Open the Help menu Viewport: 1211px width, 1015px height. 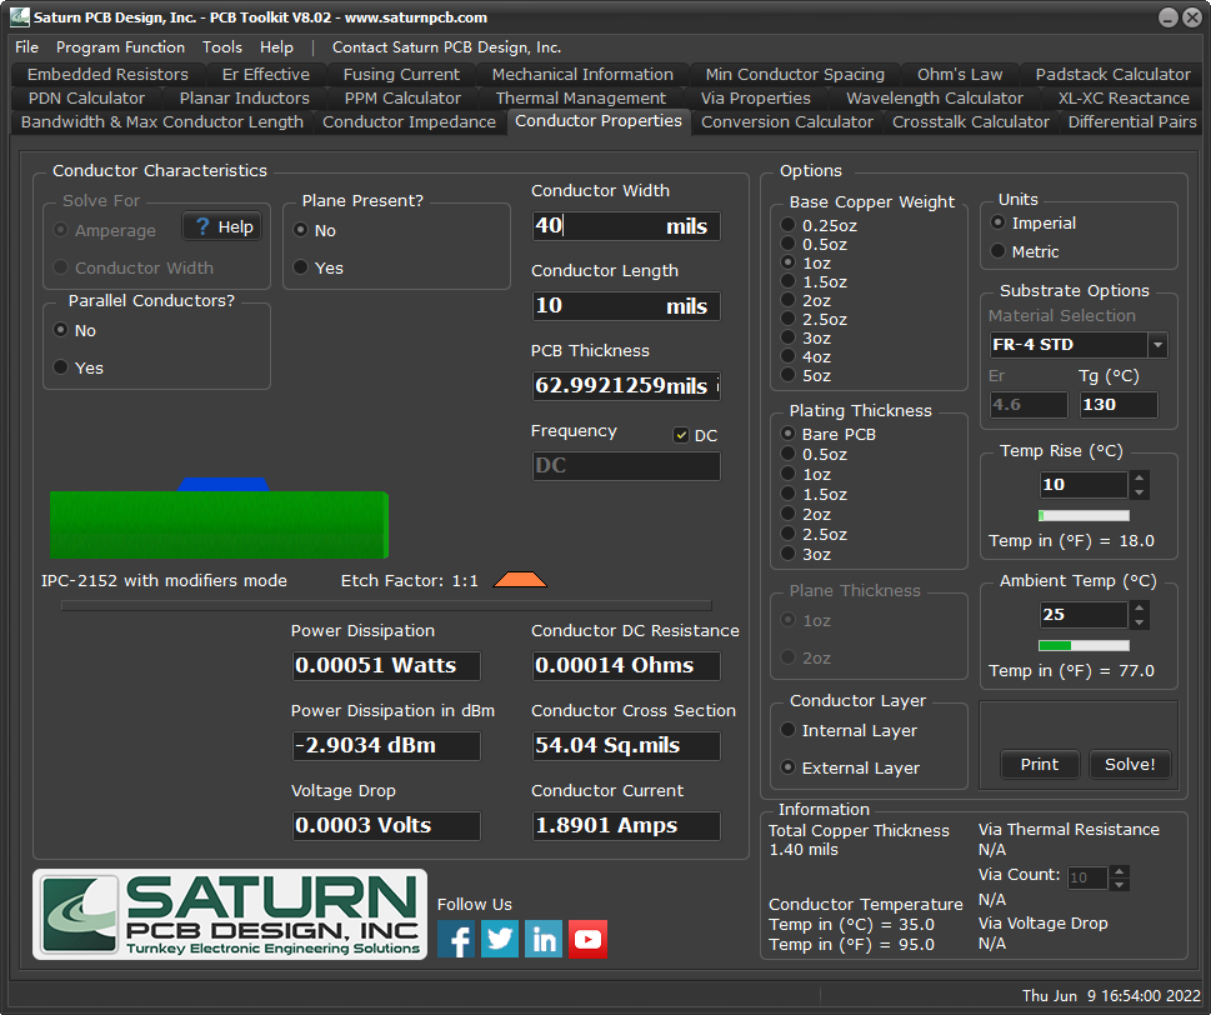pyautogui.click(x=277, y=47)
